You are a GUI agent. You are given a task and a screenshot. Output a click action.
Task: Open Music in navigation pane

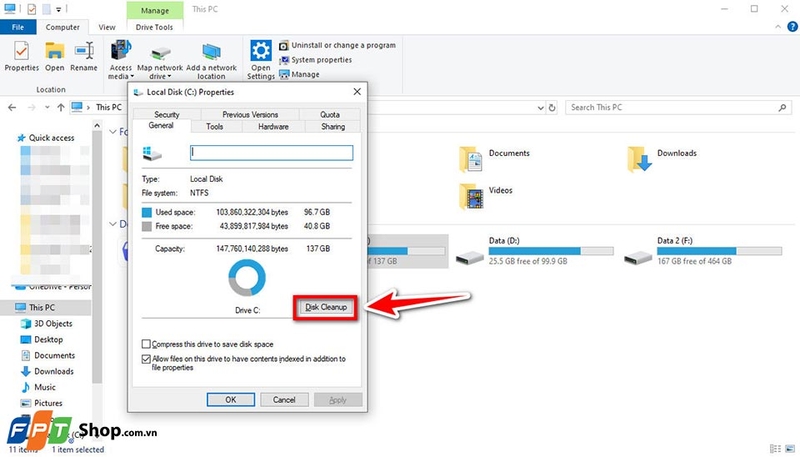pos(38,387)
